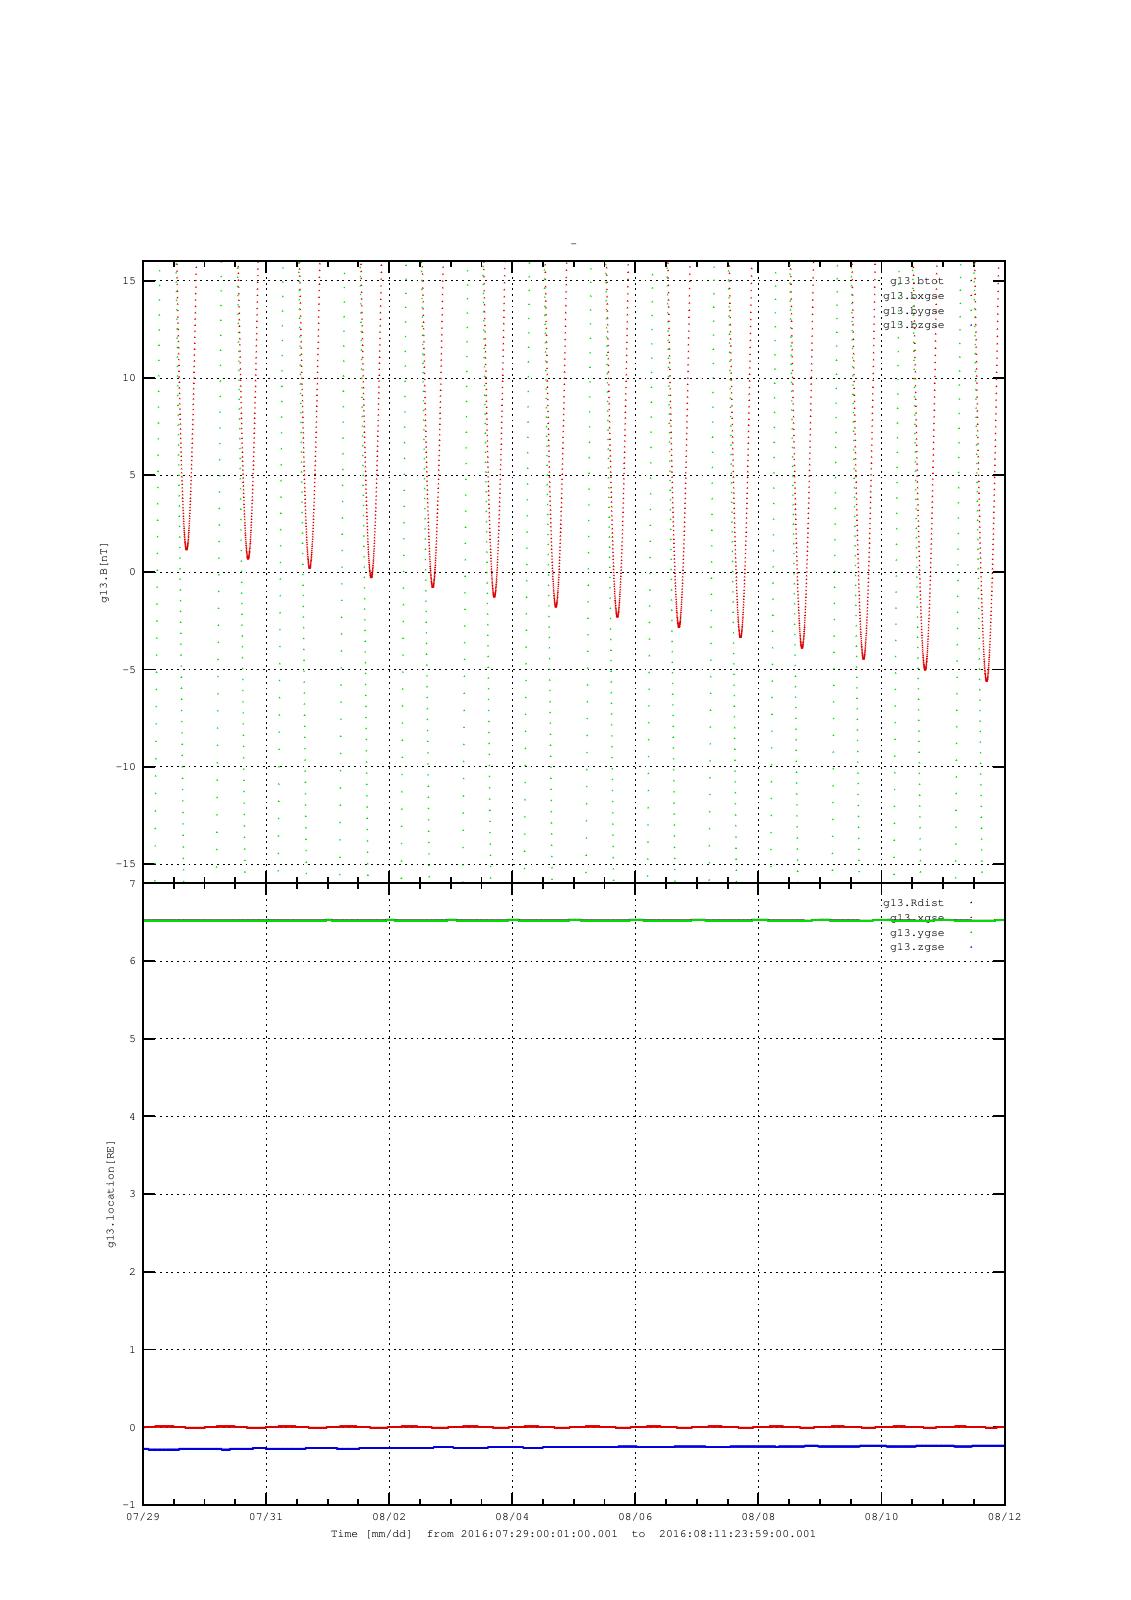Select the g13.location[RE] vertical axis label
This screenshot has height=1600, width=1131.
pos(112,1193)
